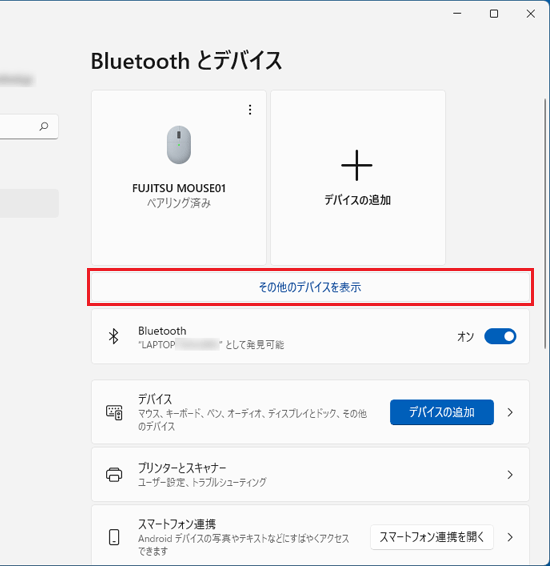The width and height of the screenshot is (550, 566).
Task: Click the スマートフォン連携 title
Action: [x=177, y=524]
